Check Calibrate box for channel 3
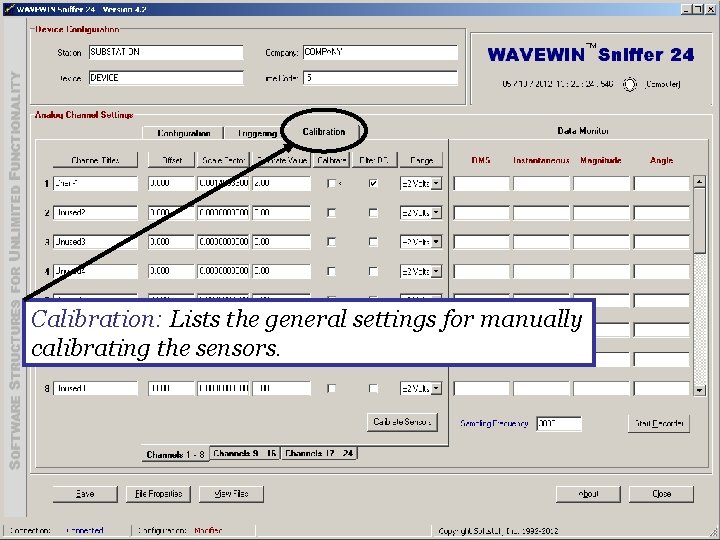The height and width of the screenshot is (540, 720). [x=331, y=242]
